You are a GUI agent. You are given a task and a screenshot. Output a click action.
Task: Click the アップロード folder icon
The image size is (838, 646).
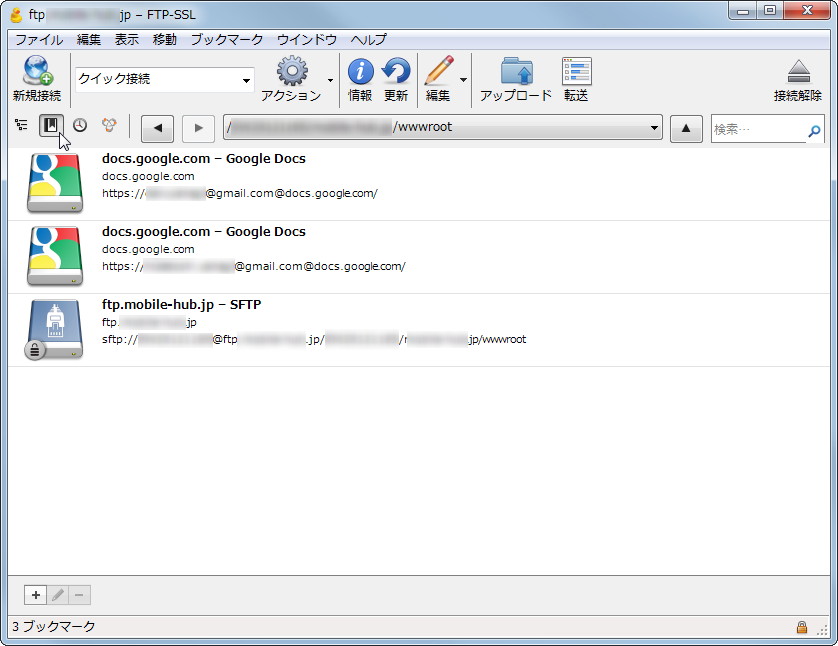pyautogui.click(x=516, y=71)
